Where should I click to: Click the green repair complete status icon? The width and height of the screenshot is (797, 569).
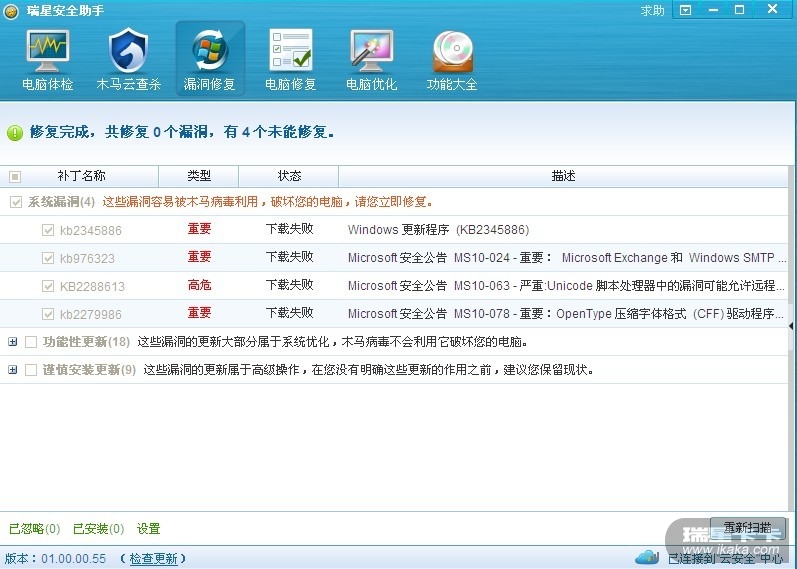(15, 133)
